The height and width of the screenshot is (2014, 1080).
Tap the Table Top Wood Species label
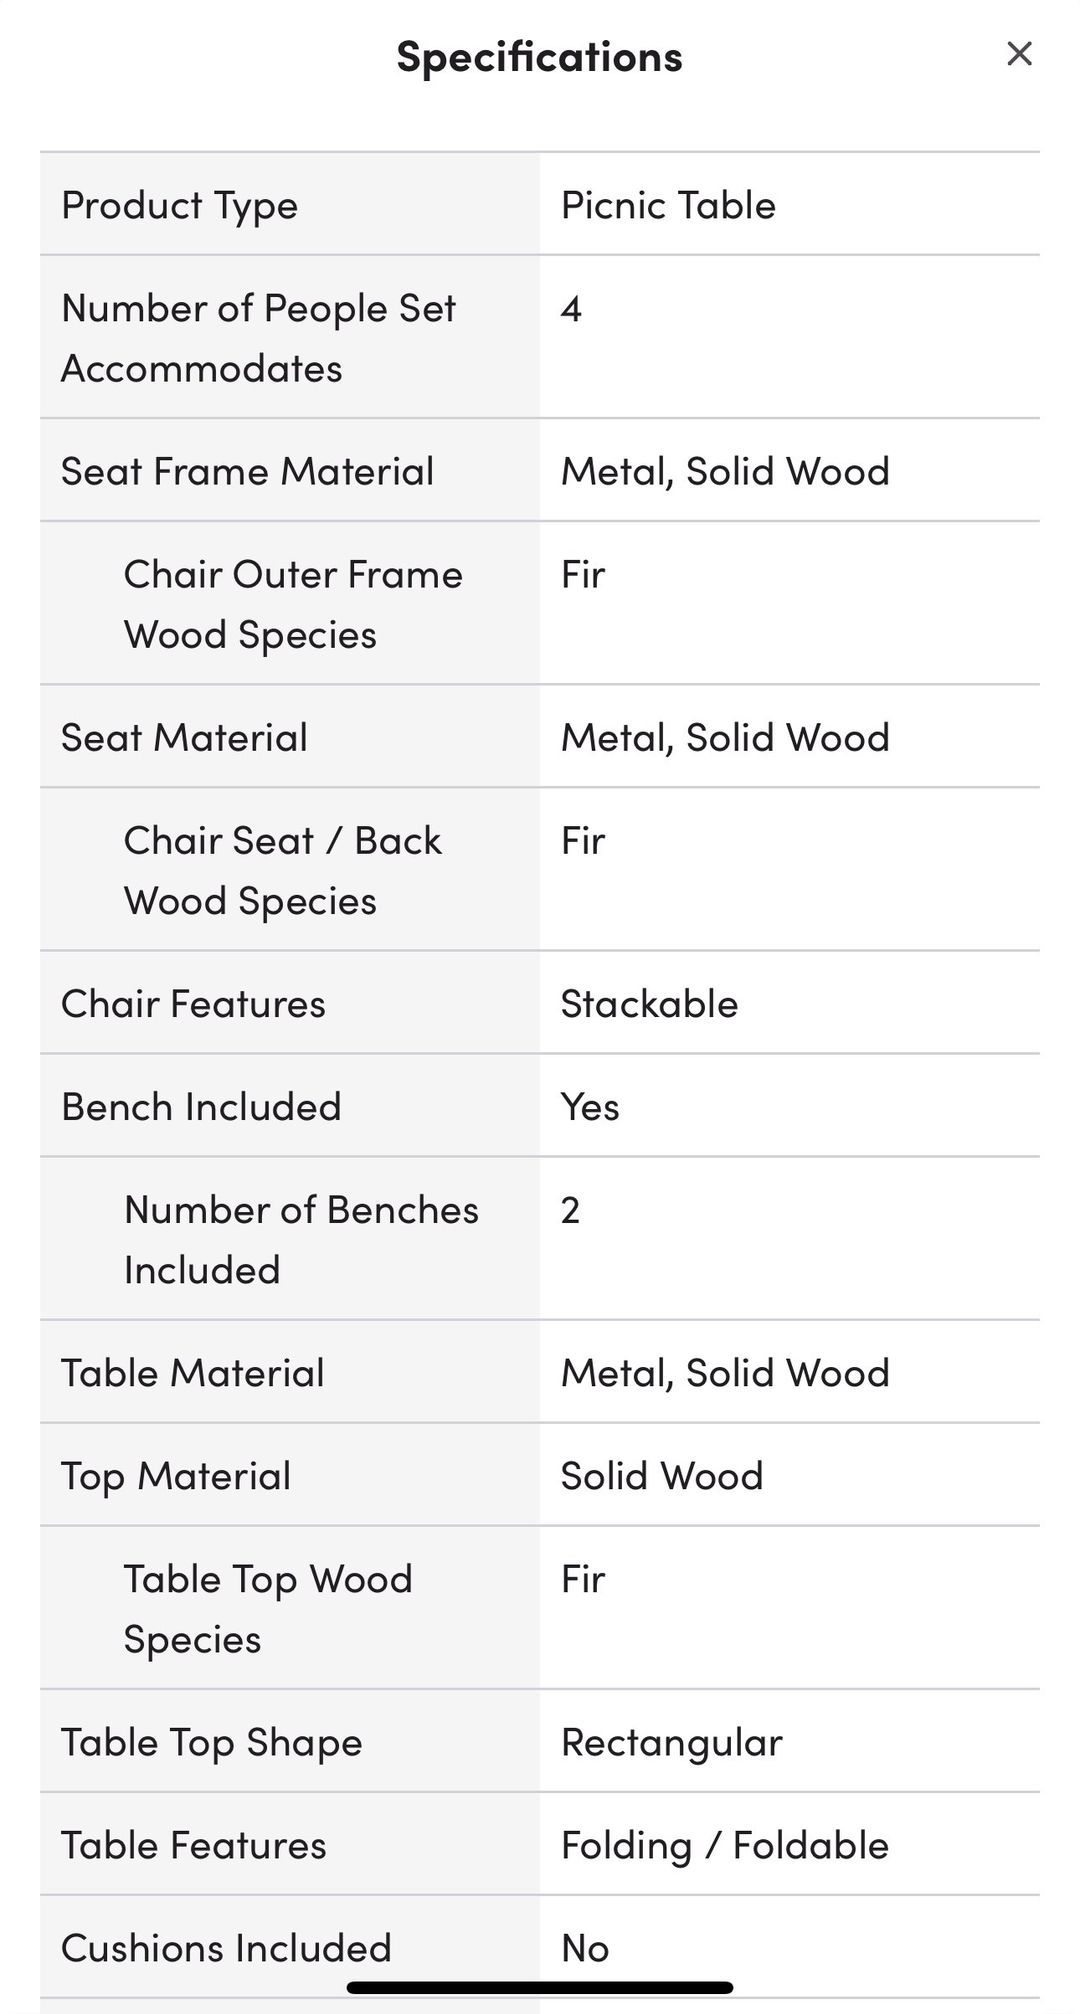(x=268, y=1609)
